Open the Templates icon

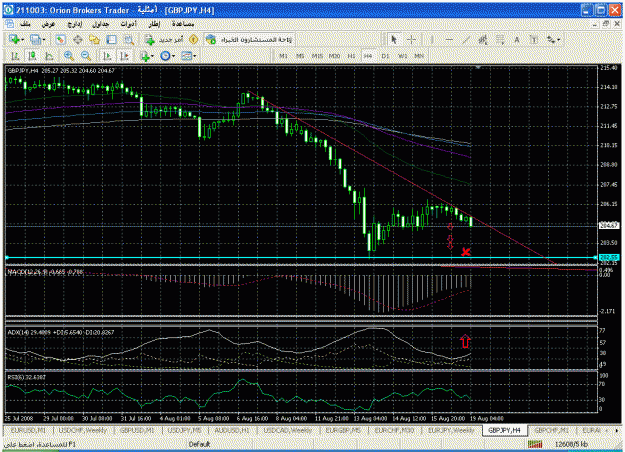click(x=186, y=56)
